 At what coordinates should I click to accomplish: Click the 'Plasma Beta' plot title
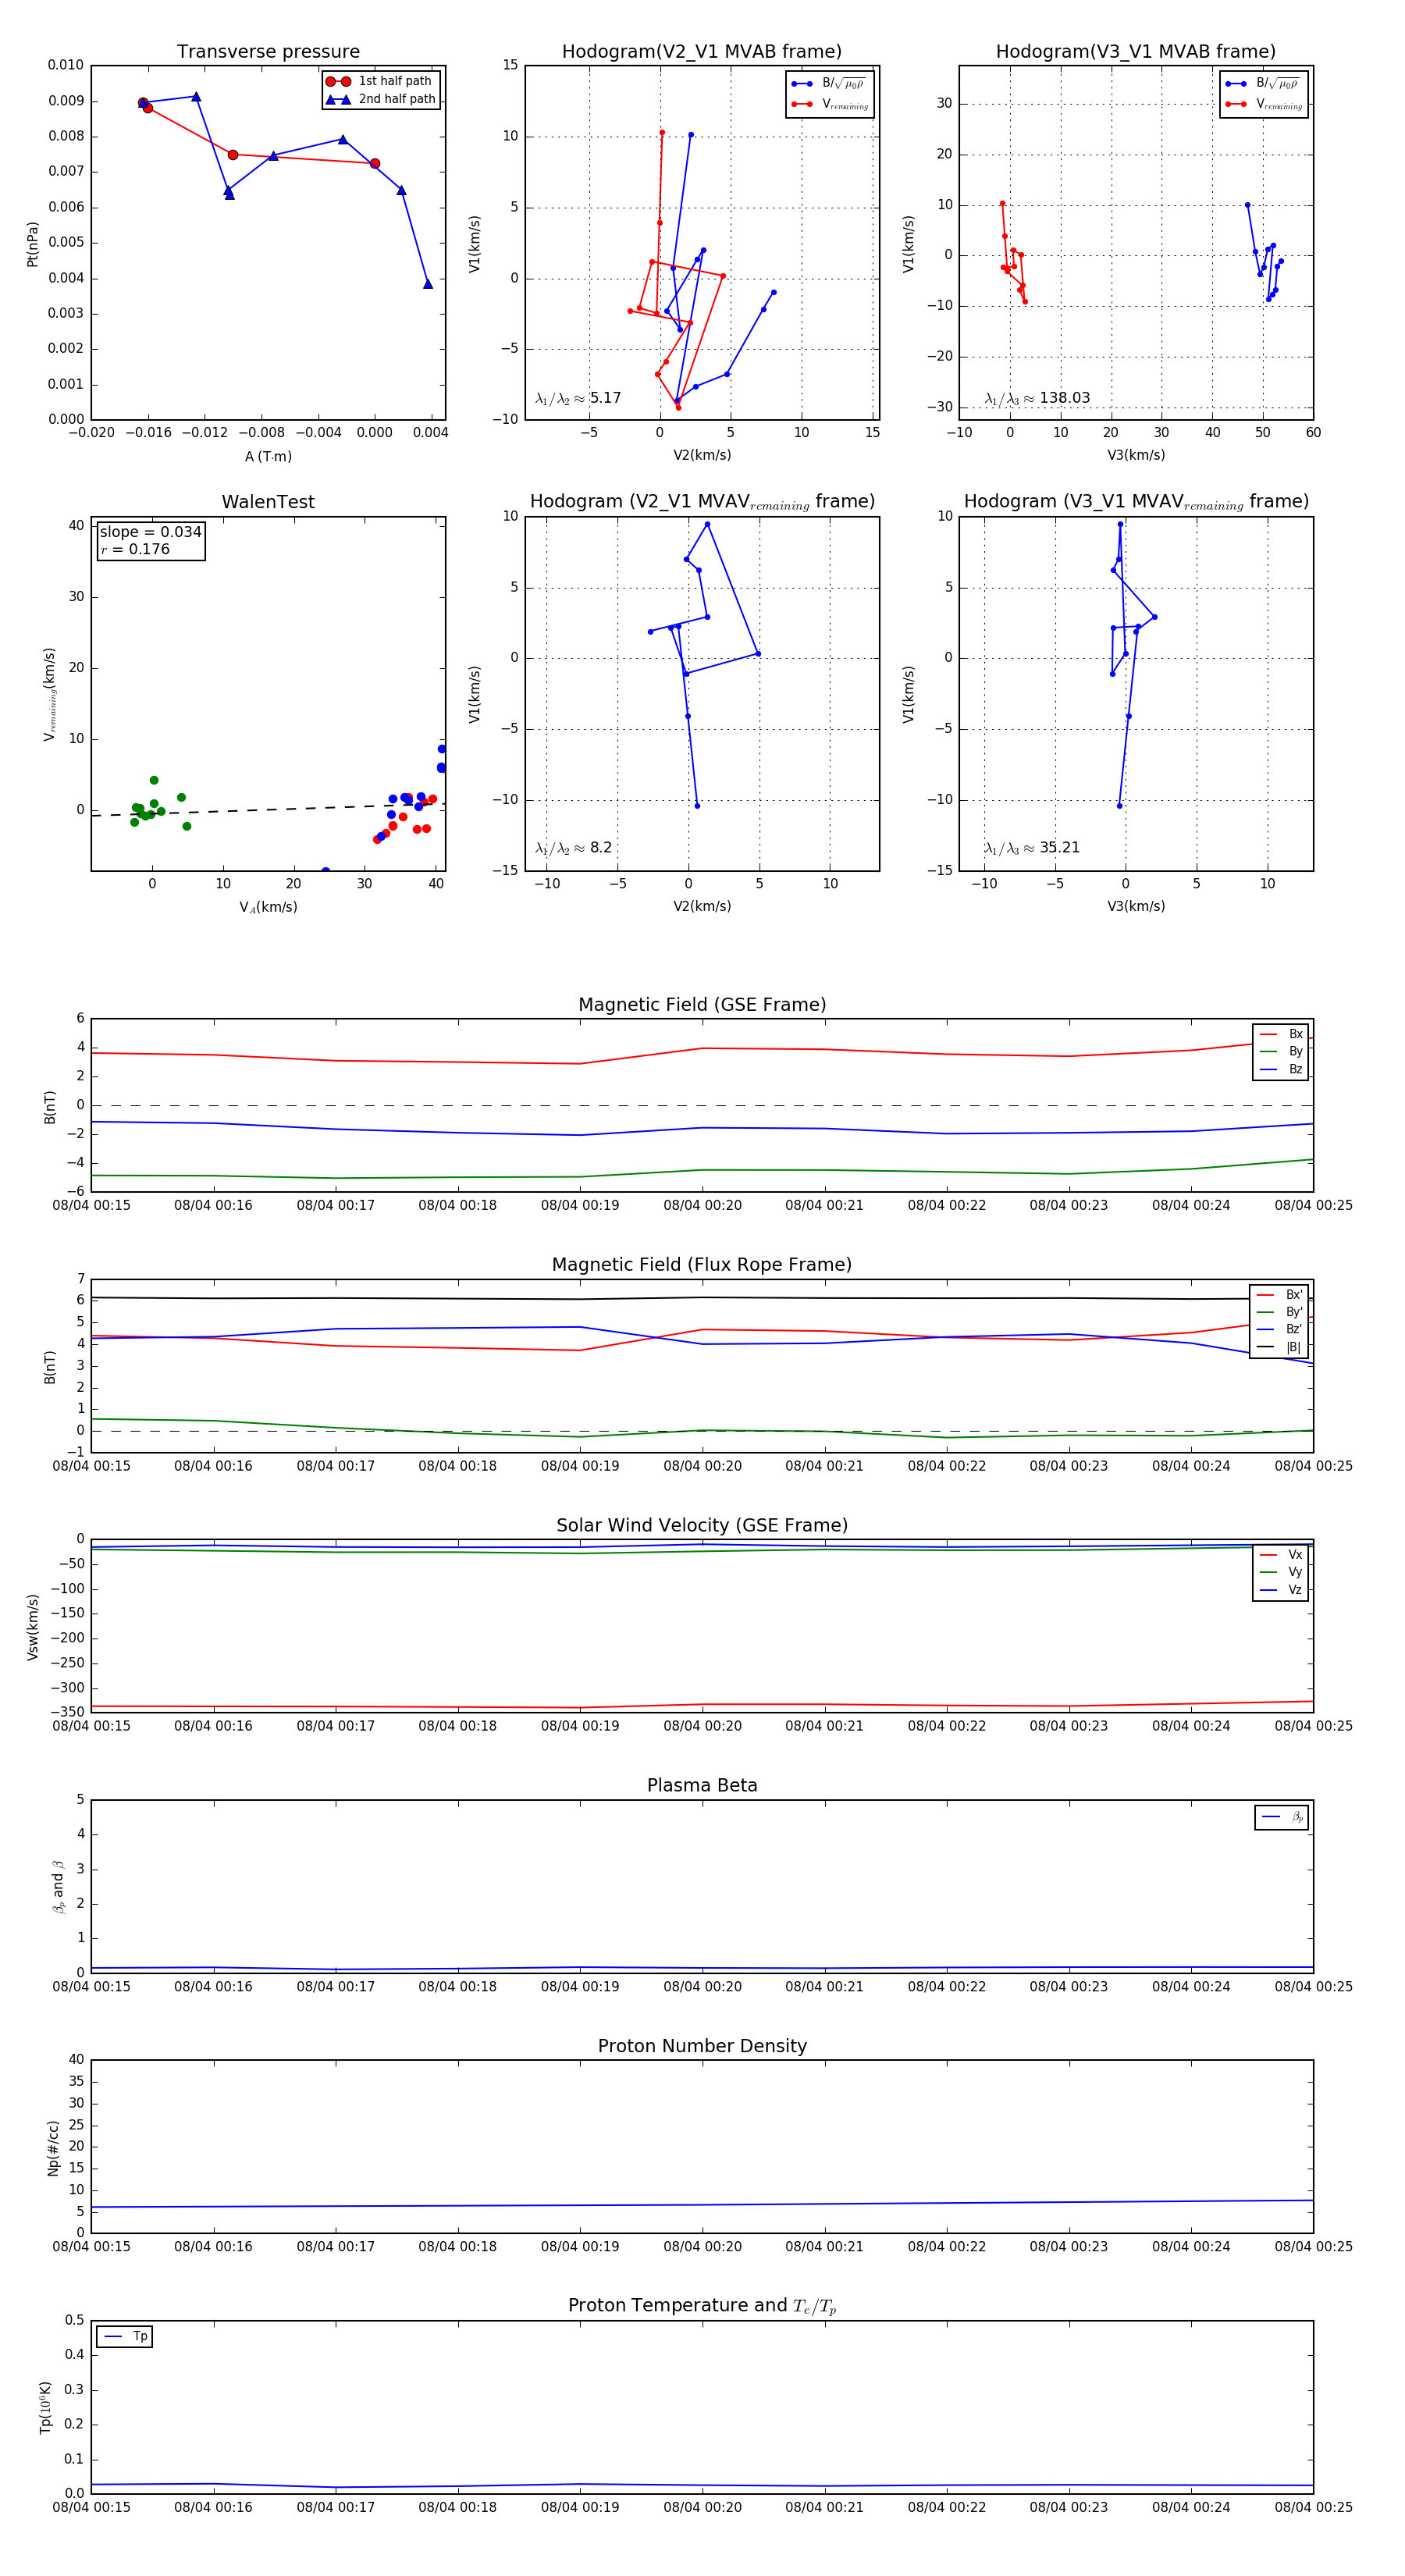(x=702, y=1785)
